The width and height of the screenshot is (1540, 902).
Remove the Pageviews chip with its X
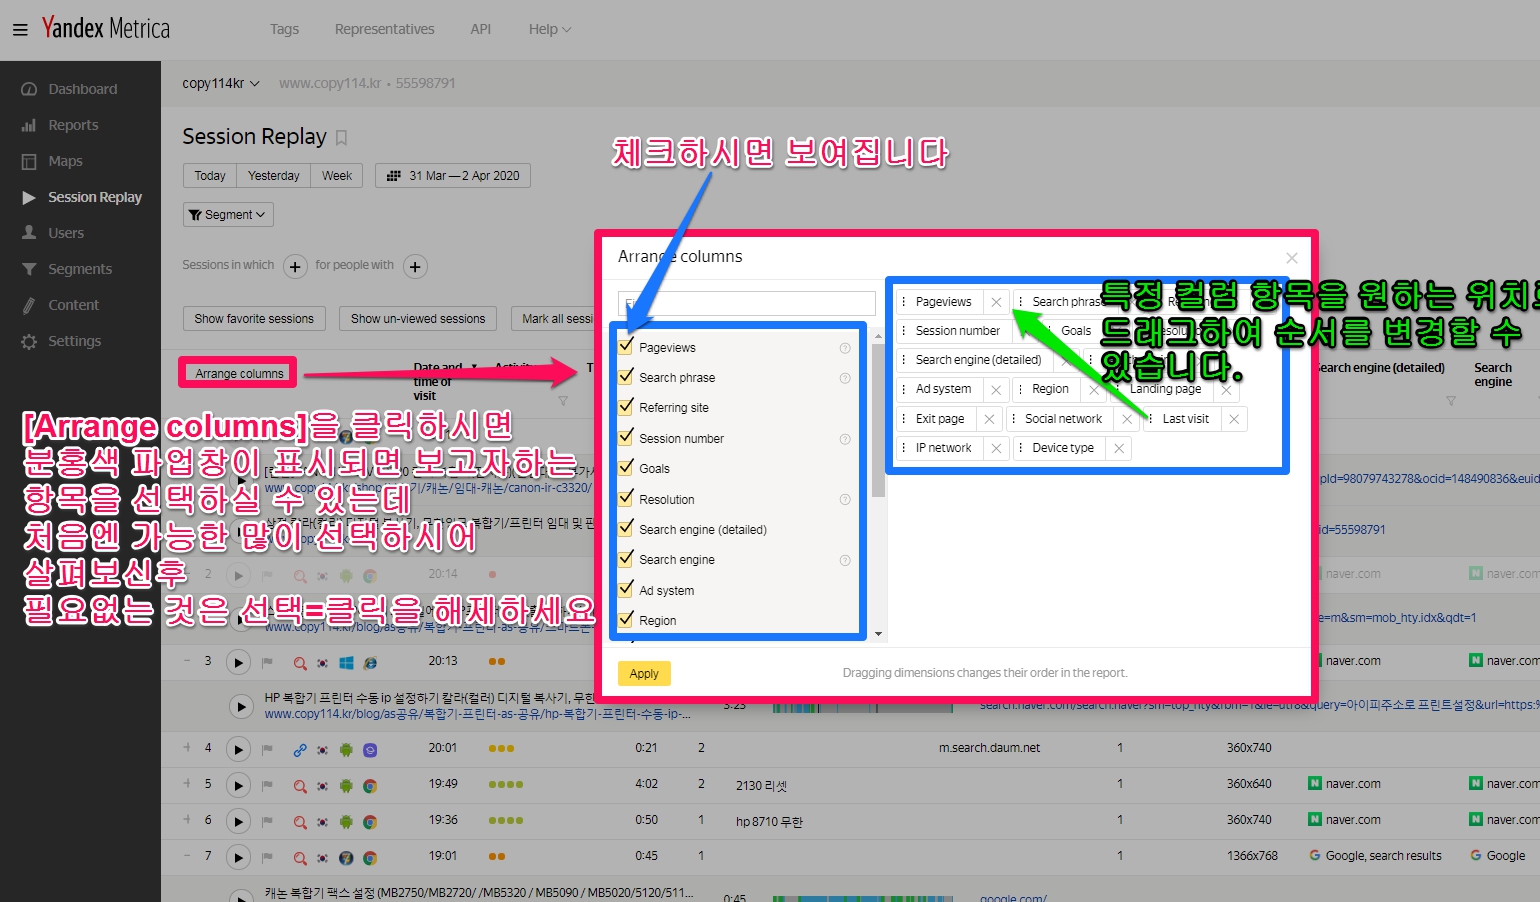pyautogui.click(x=996, y=302)
